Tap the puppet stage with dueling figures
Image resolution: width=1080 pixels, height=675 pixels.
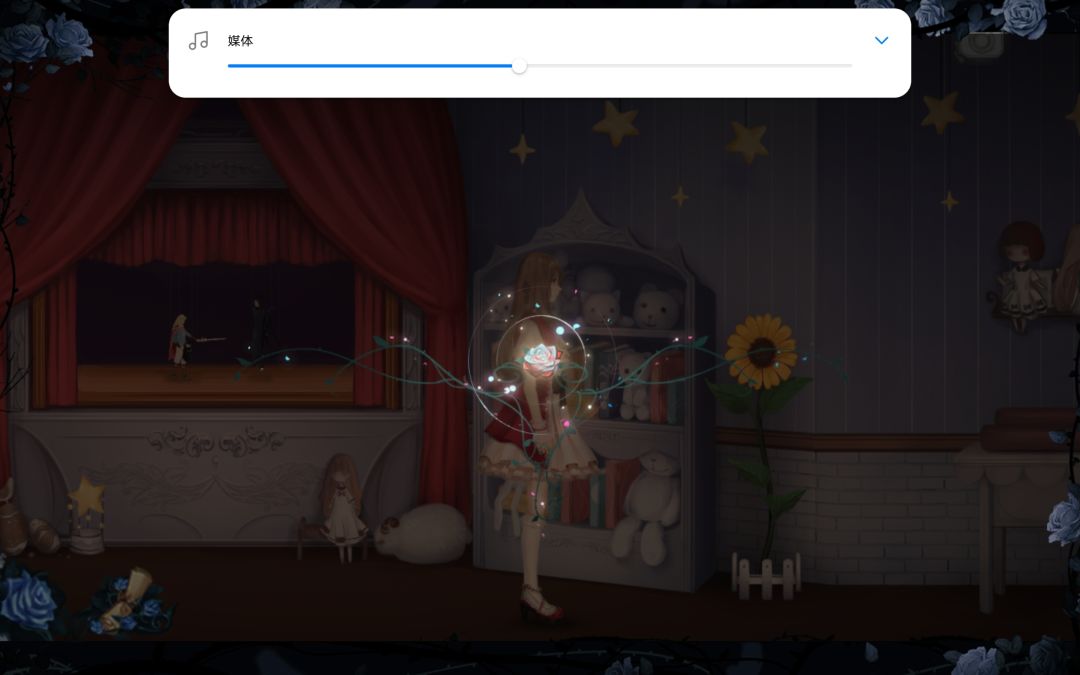216,333
